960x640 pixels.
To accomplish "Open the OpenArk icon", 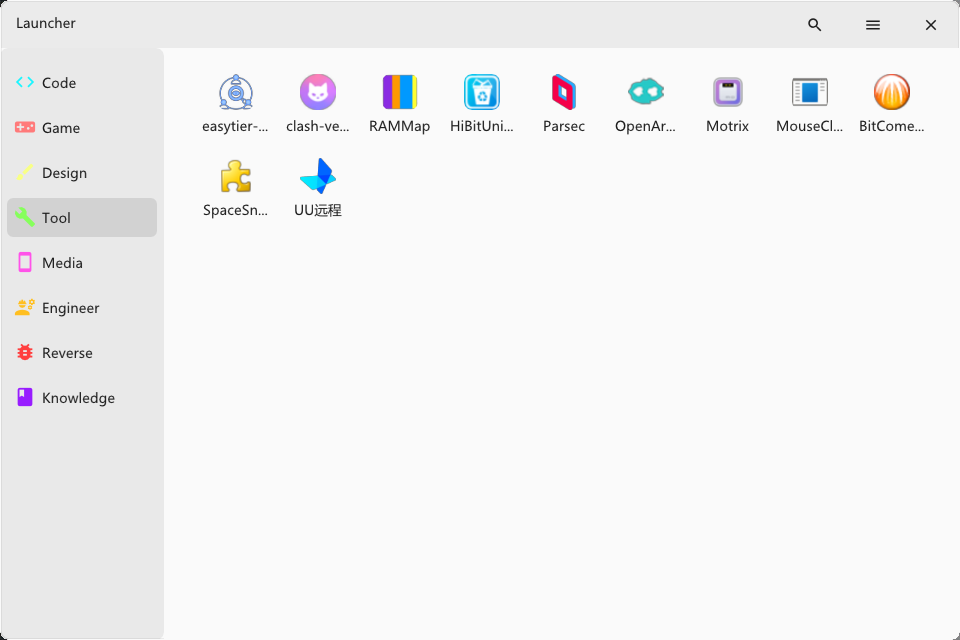I will [646, 92].
